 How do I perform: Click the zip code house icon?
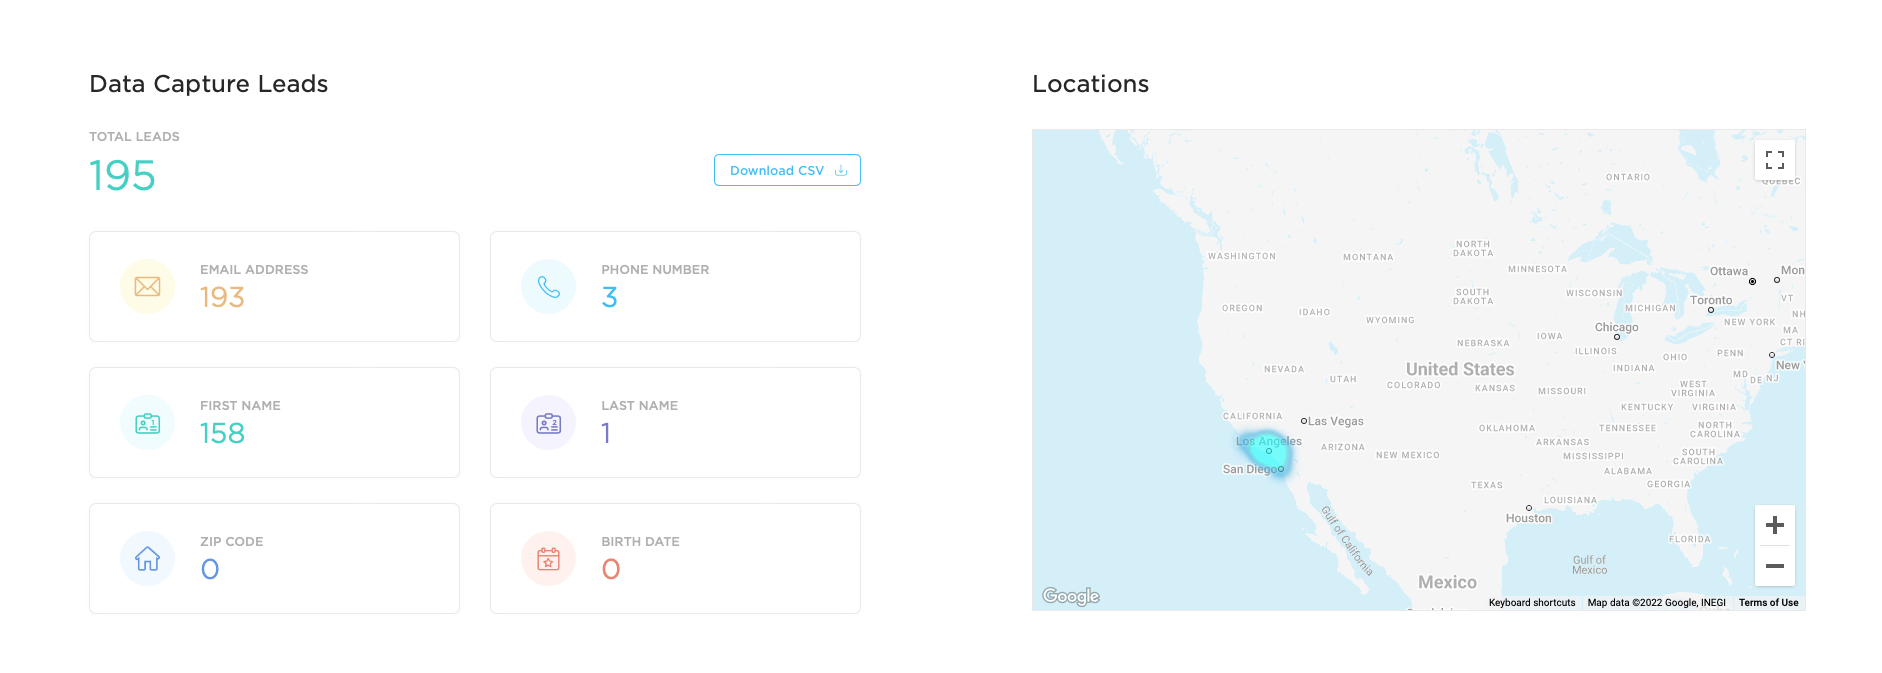(x=147, y=559)
